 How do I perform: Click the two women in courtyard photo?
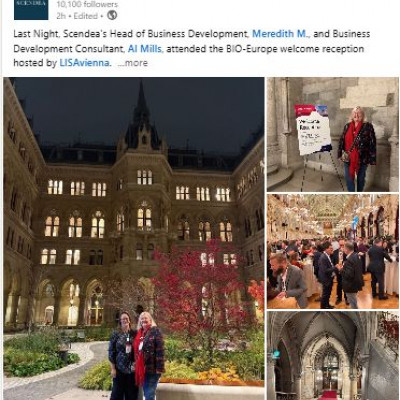137,355
